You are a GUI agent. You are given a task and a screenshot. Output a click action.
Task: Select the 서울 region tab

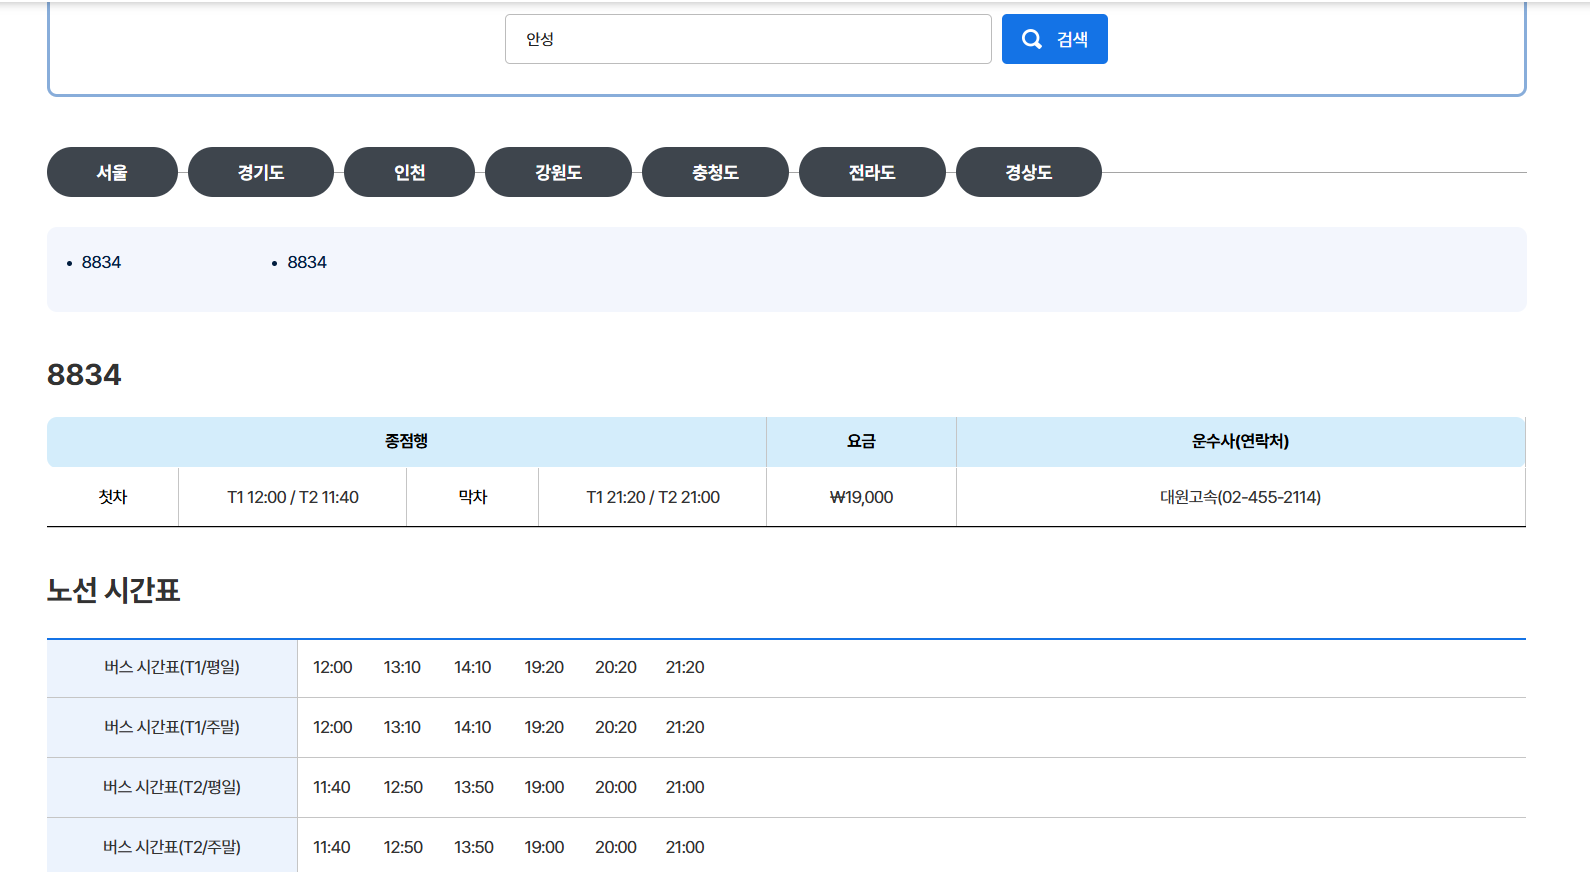112,172
